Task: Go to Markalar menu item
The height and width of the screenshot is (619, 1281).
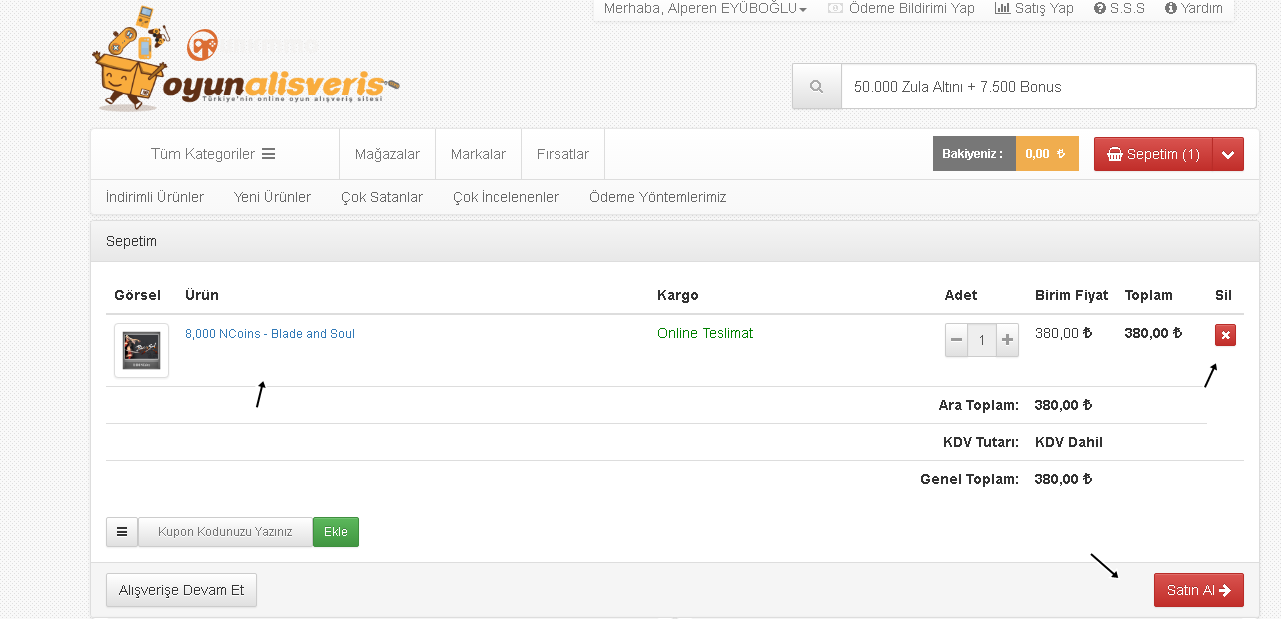Action: pyautogui.click(x=478, y=154)
